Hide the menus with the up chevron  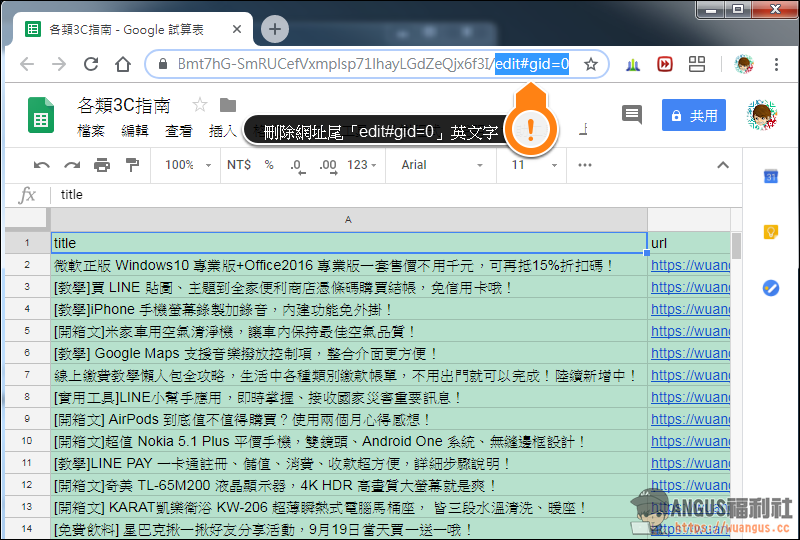[722, 165]
